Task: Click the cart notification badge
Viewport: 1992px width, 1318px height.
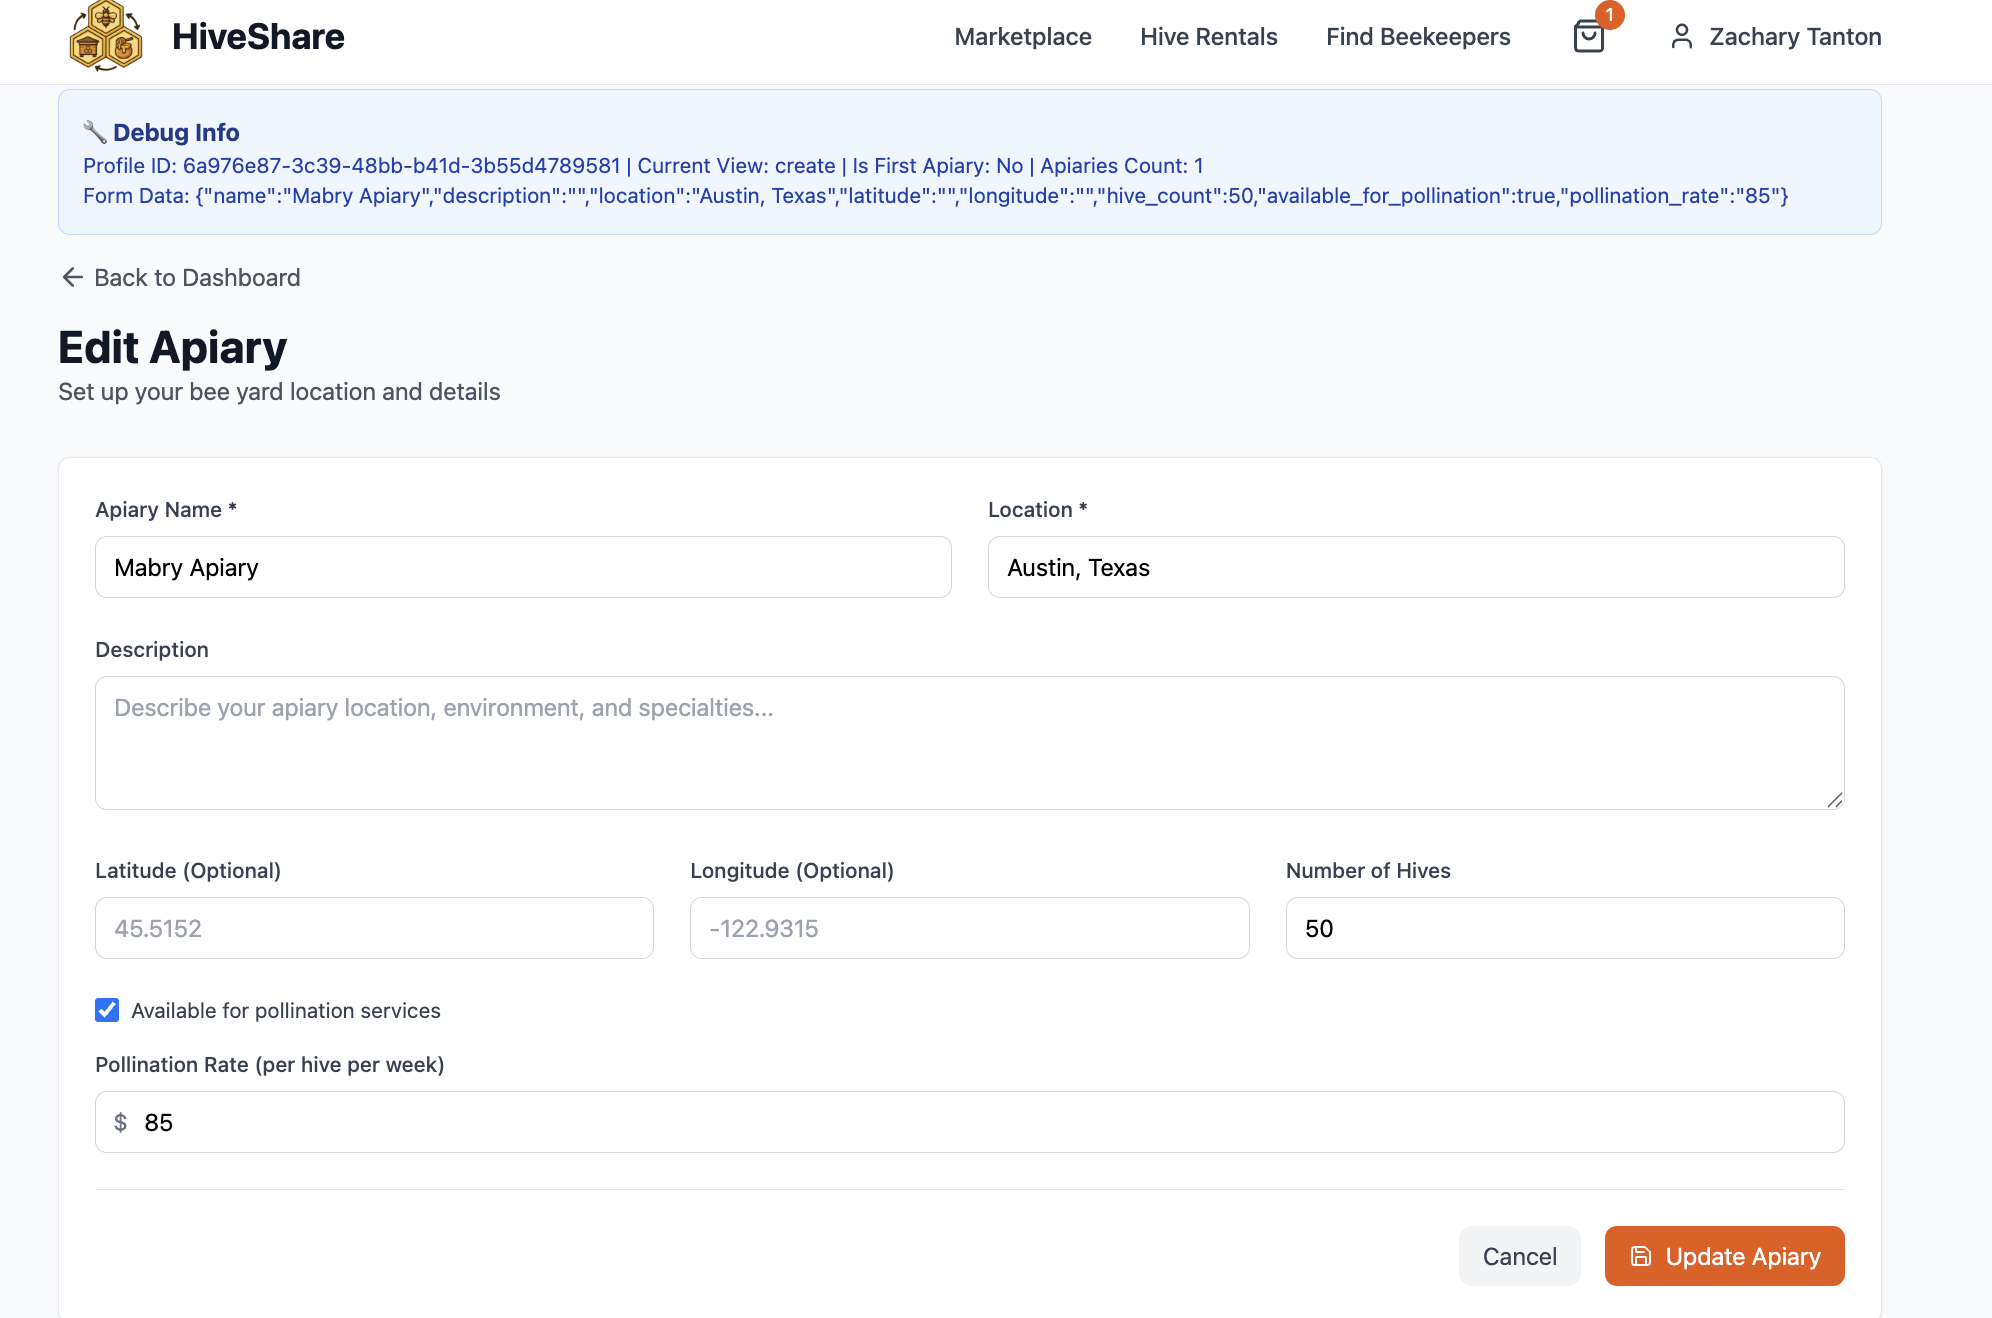Action: [1609, 15]
